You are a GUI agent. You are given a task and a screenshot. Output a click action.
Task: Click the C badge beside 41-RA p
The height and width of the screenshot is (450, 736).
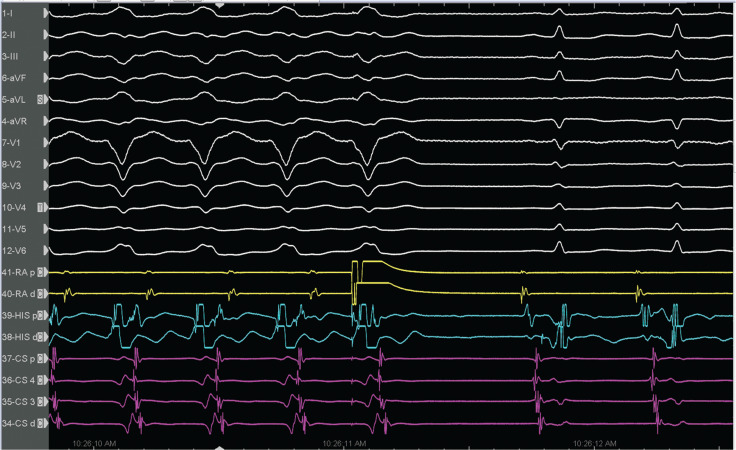pyautogui.click(x=41, y=272)
